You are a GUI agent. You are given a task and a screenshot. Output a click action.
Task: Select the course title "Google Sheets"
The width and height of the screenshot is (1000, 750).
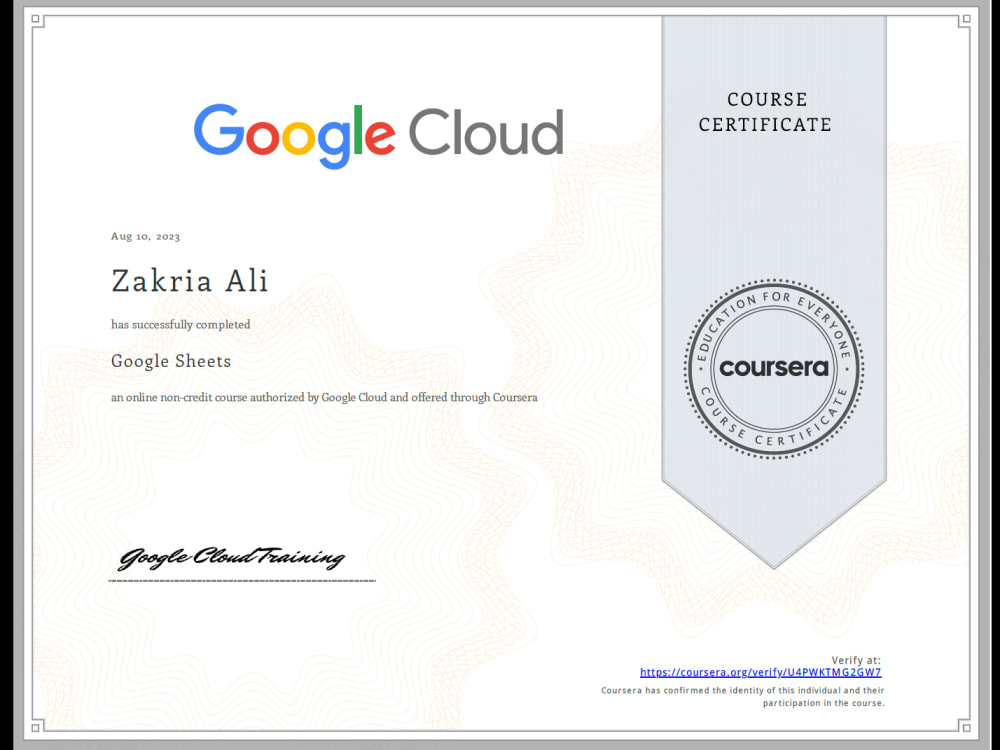tap(171, 361)
